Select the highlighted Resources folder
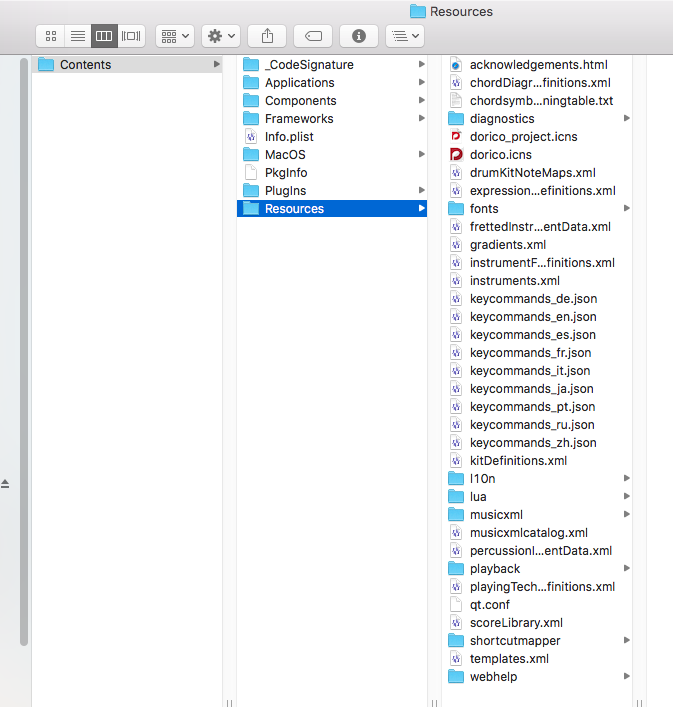 tap(332, 208)
